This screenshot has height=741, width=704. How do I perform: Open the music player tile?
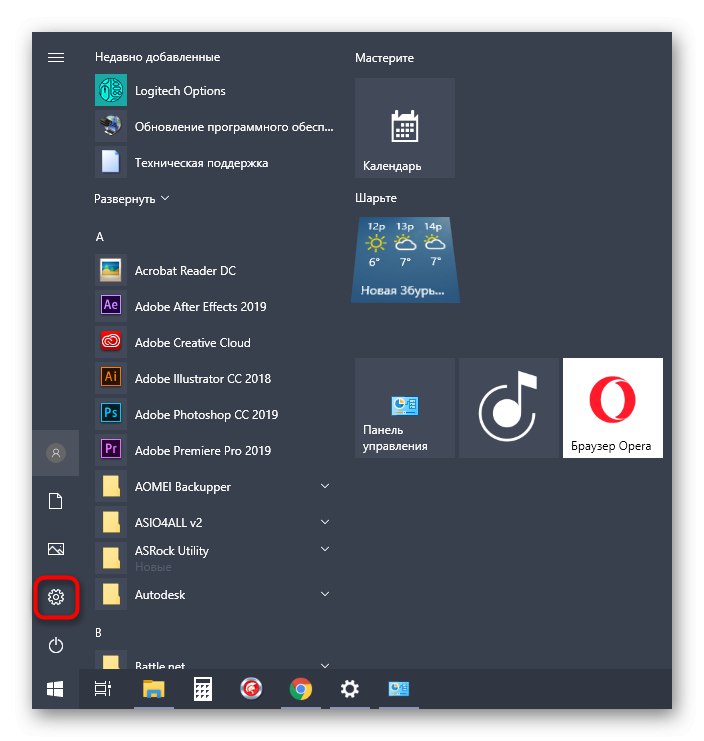click(509, 408)
